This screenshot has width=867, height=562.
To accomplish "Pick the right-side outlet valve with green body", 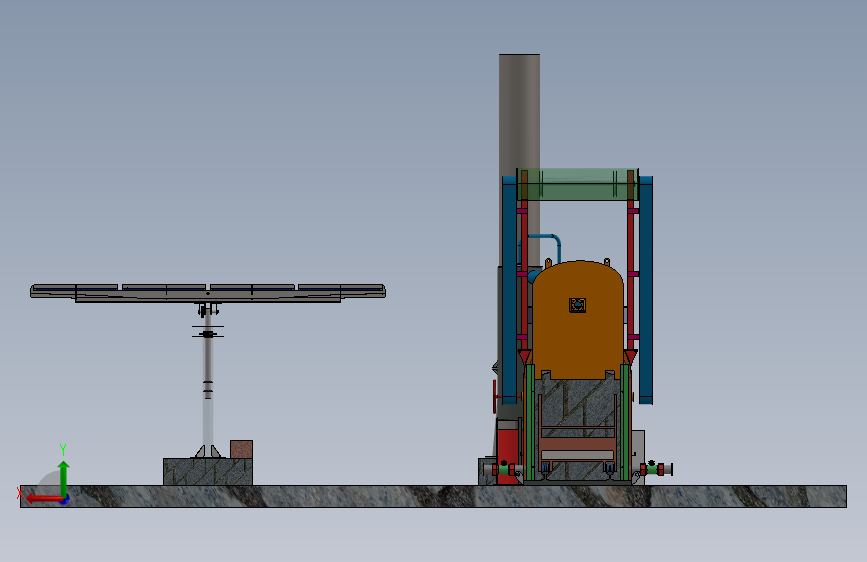I will tap(656, 470).
